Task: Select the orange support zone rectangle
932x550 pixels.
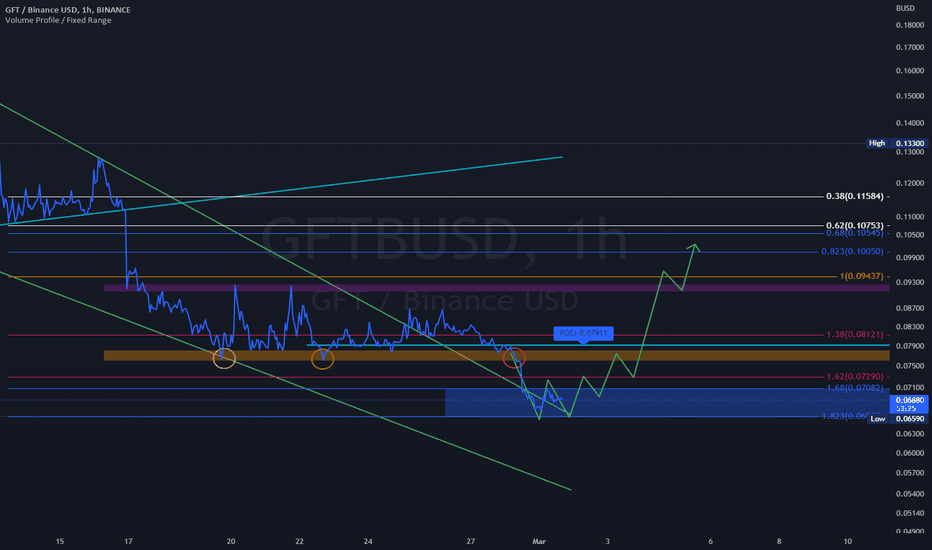Action: (x=496, y=356)
